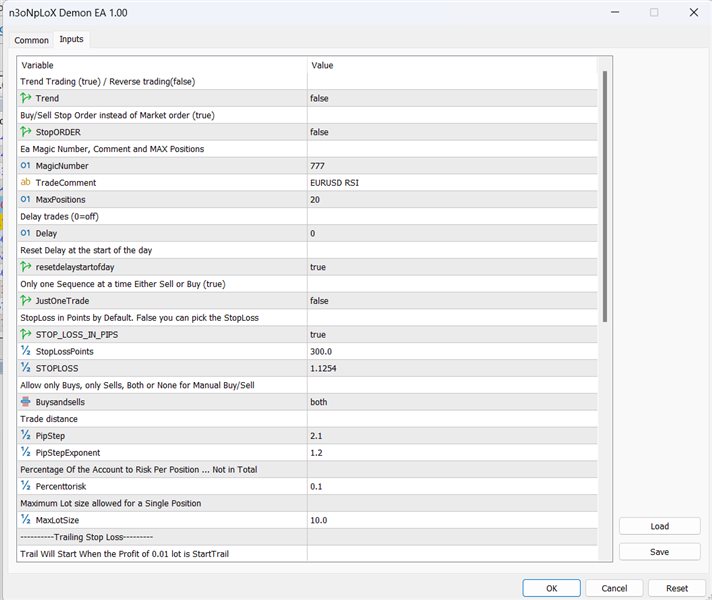Edit the STOPLOSS value 1.1254
Viewport: 712px width, 600px height.
point(452,368)
